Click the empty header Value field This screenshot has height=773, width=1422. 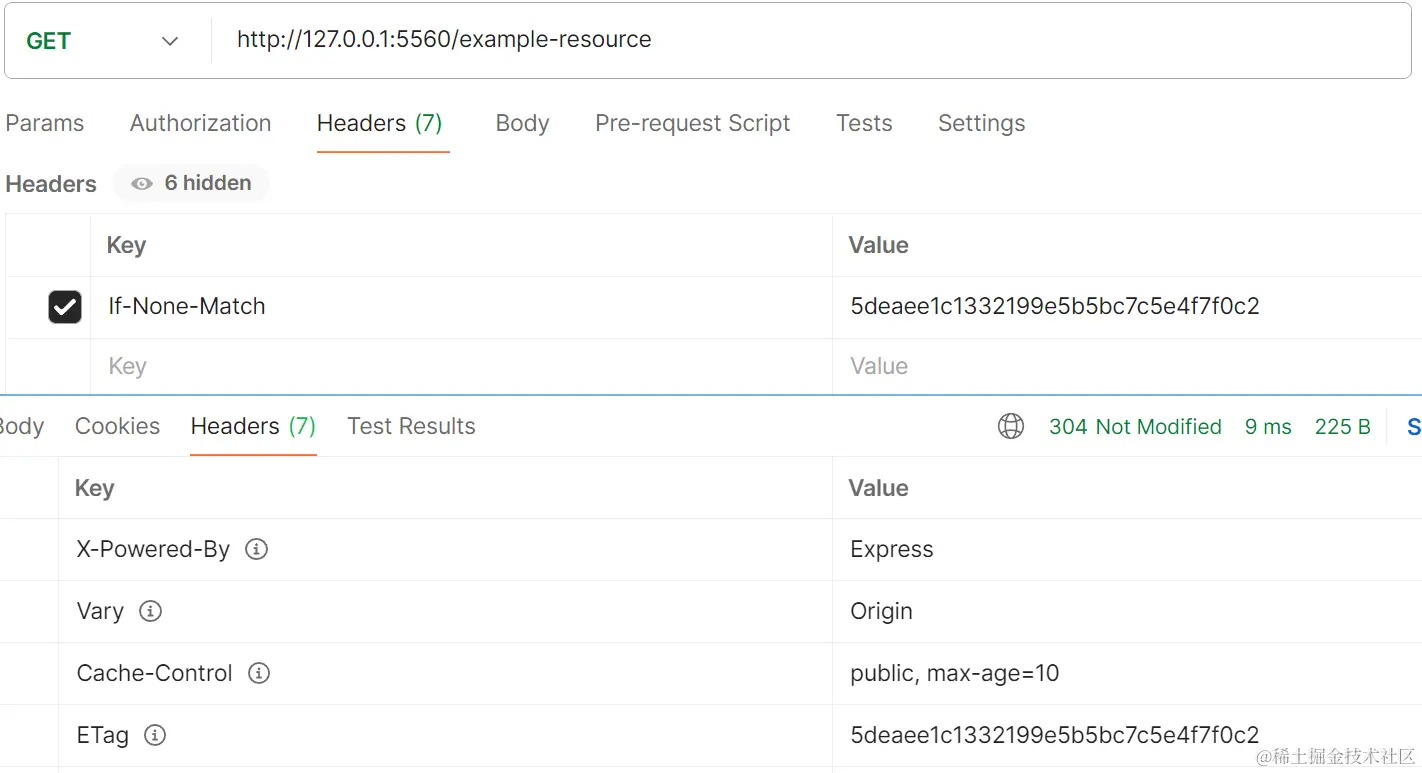(x=1127, y=366)
